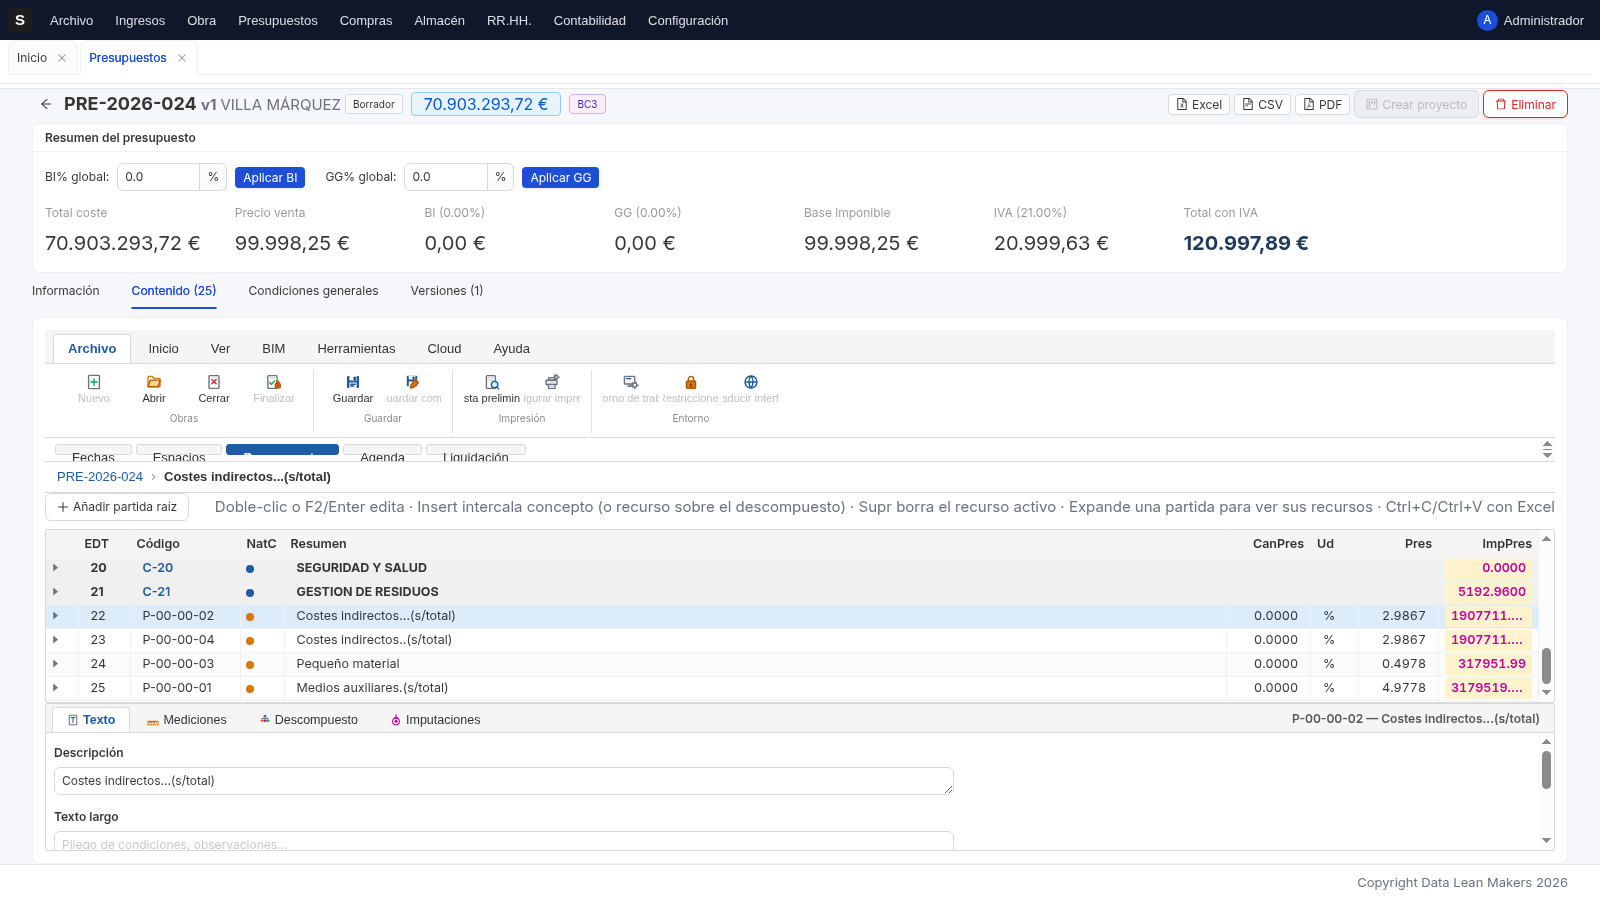Click the Guardar como icon

(x=413, y=382)
